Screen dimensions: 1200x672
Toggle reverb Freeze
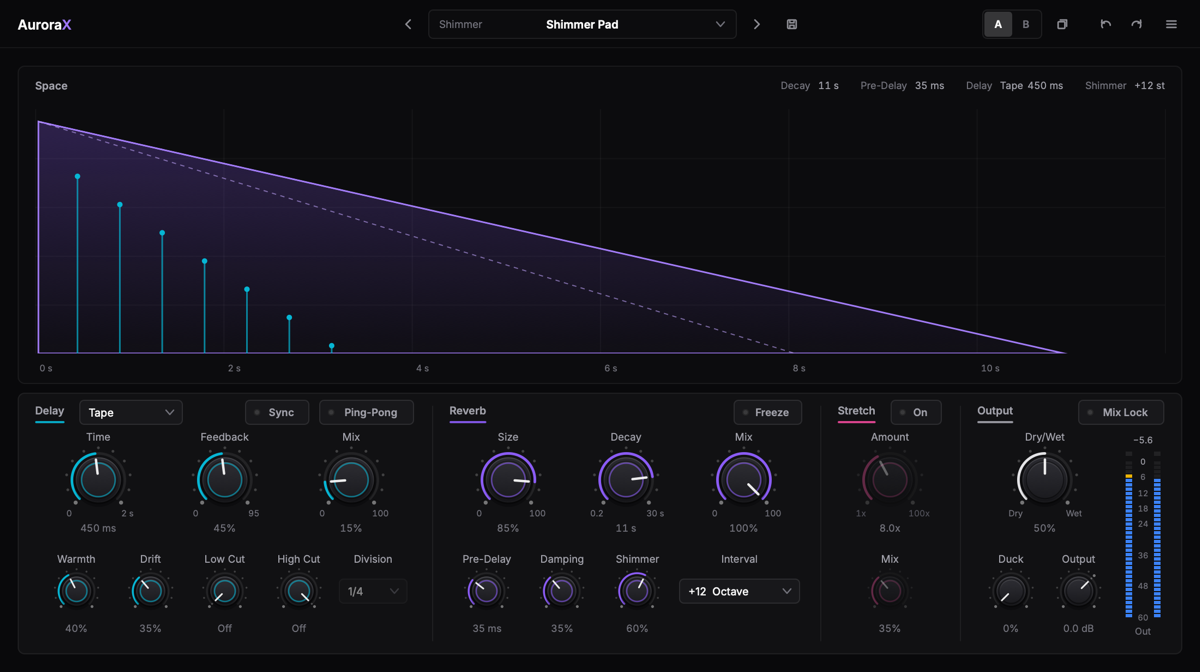767,412
